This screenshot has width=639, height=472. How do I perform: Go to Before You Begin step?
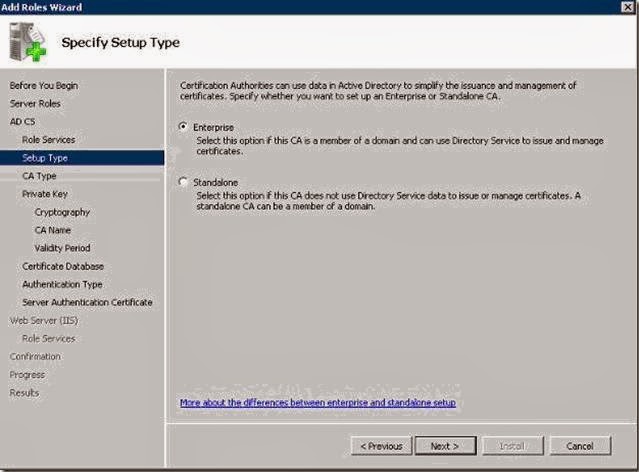[x=44, y=86]
